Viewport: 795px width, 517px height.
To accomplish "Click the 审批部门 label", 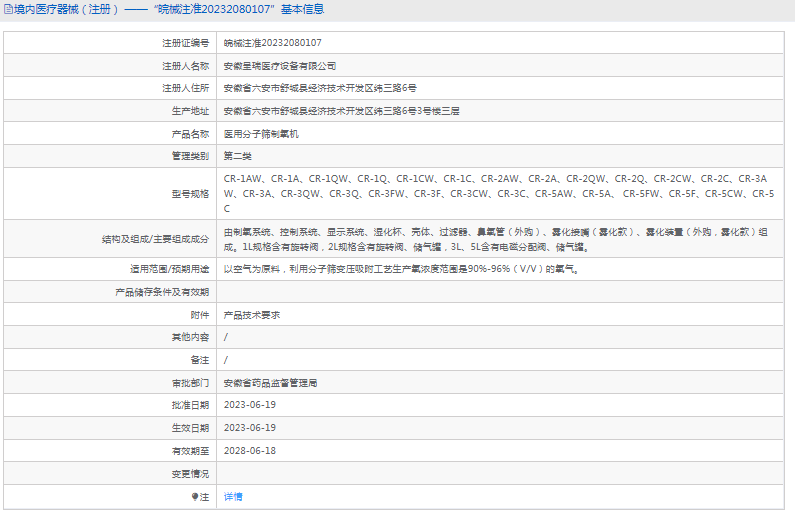I will point(190,383).
